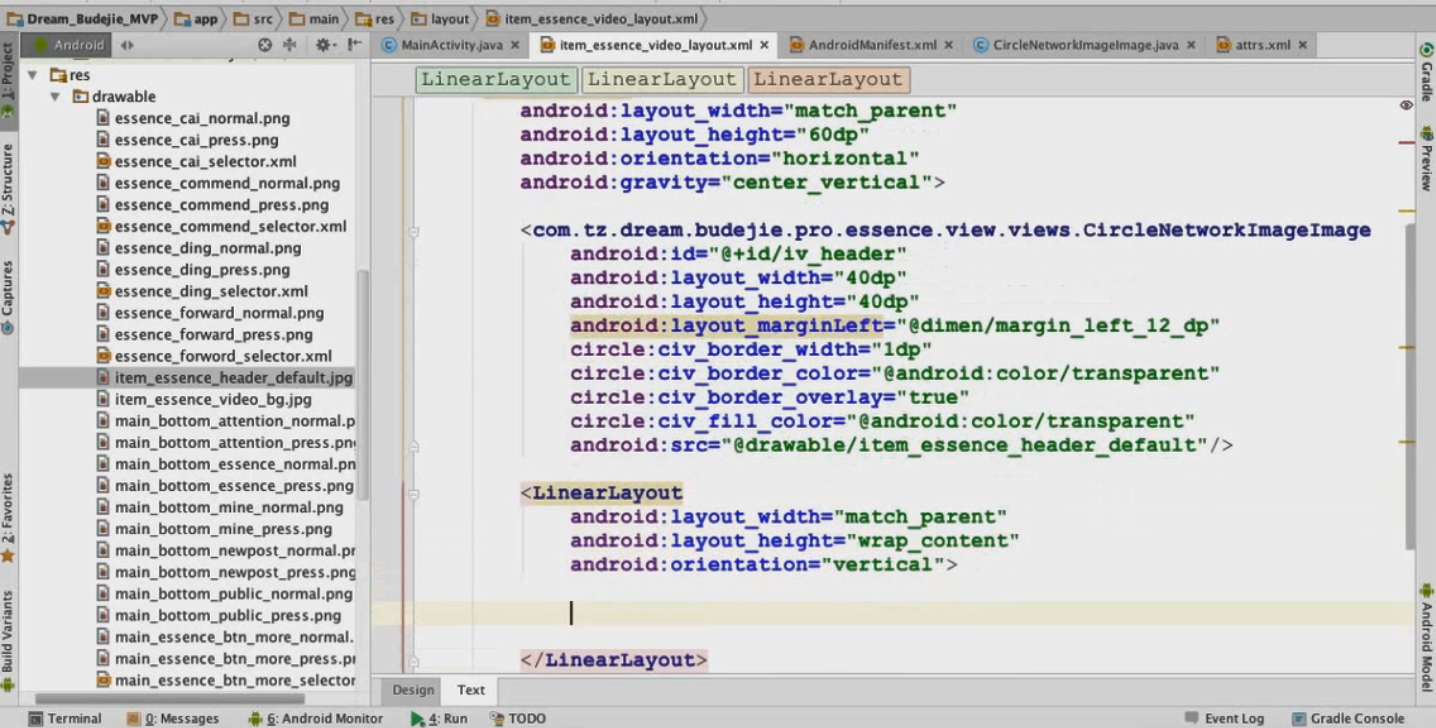
Task: Open the Run tool window
Action: click(439, 718)
